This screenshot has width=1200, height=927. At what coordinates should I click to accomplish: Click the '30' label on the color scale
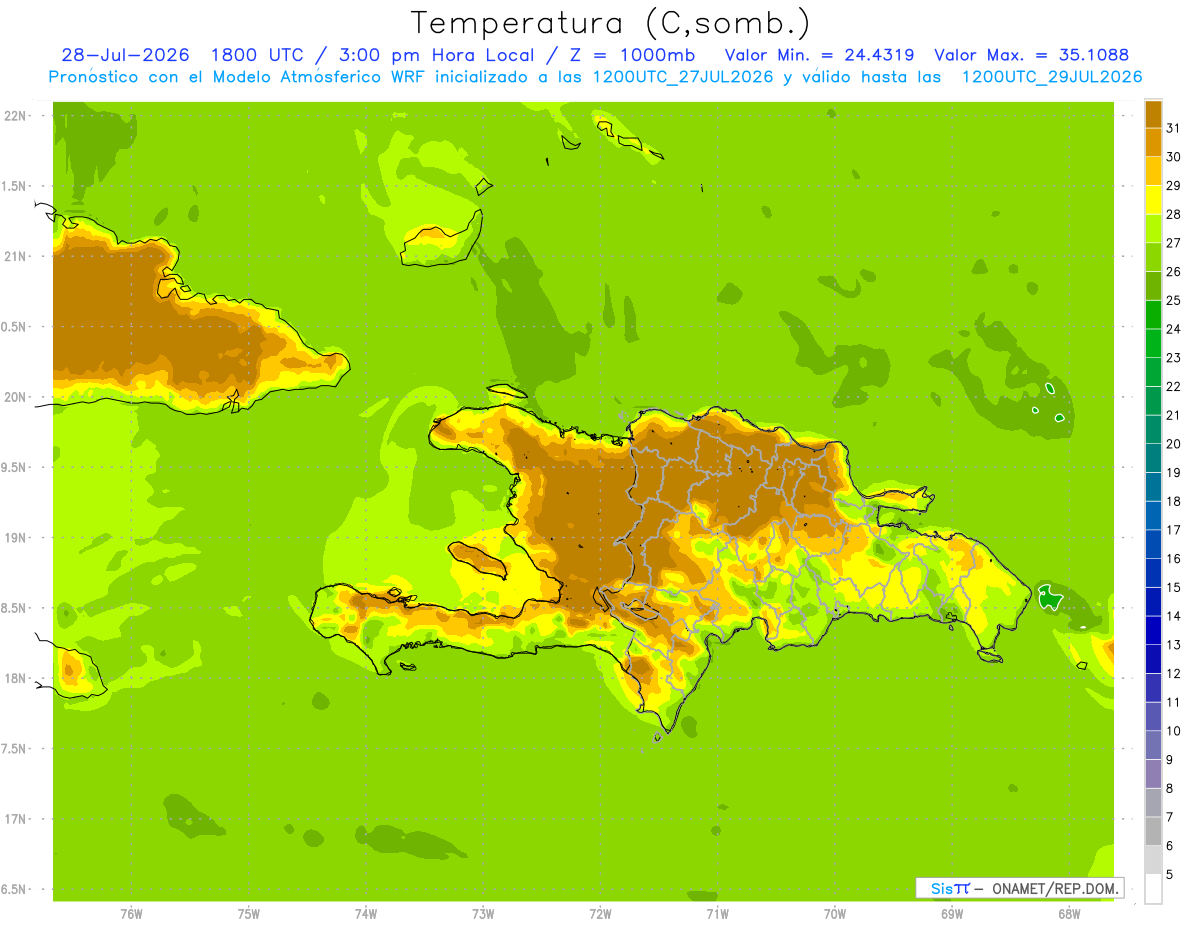pos(1173,157)
